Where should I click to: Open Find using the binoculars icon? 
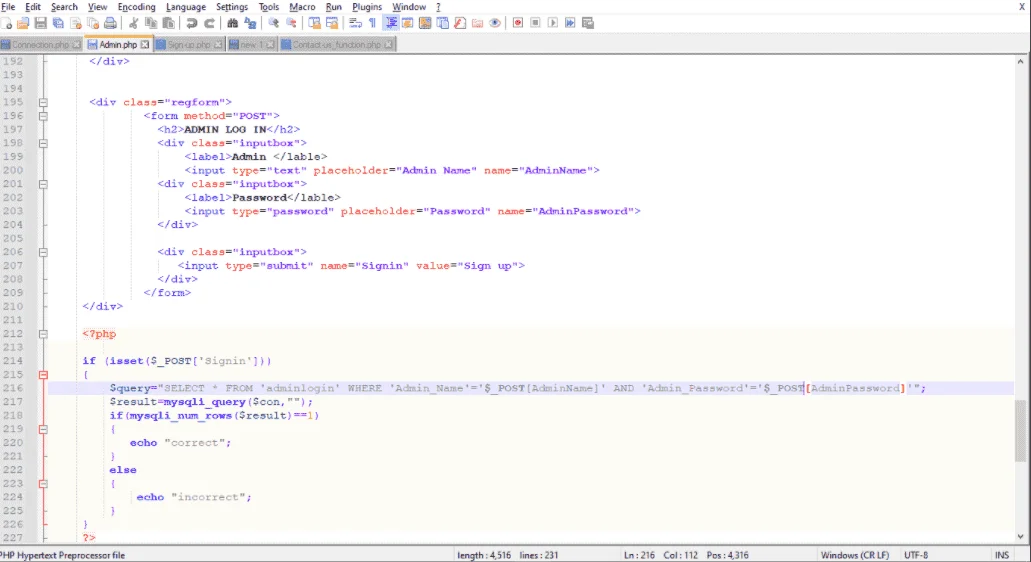pyautogui.click(x=232, y=23)
